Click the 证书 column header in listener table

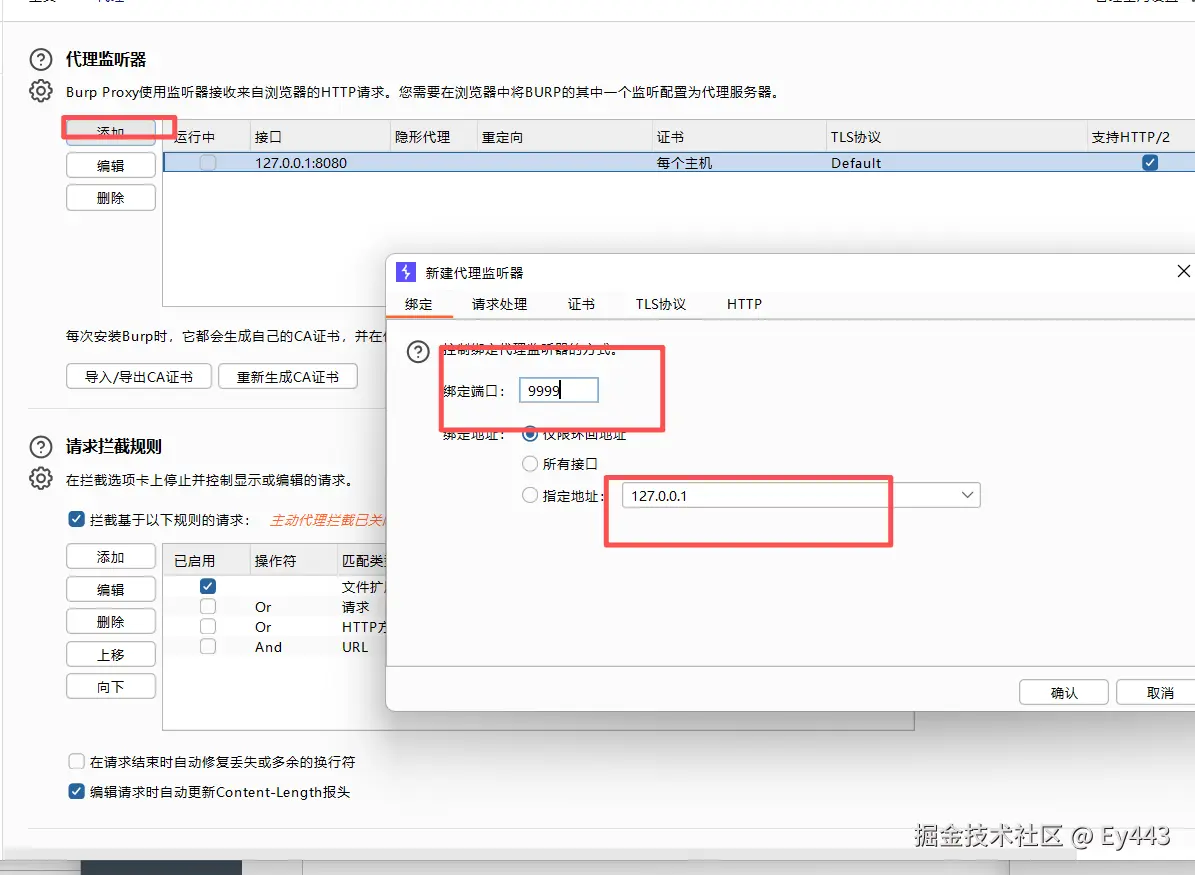[739, 137]
